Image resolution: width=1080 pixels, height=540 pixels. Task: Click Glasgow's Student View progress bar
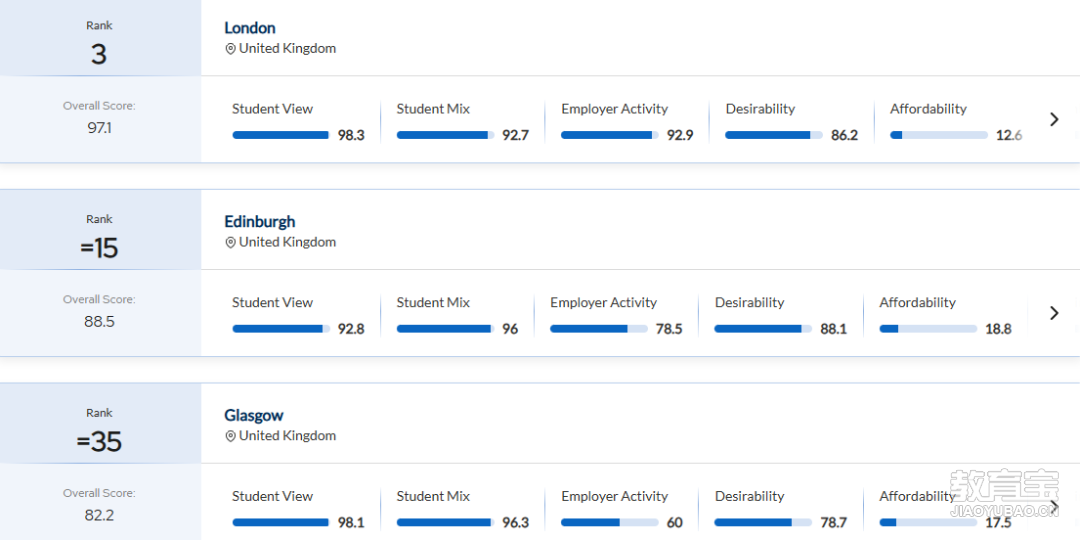(x=281, y=522)
